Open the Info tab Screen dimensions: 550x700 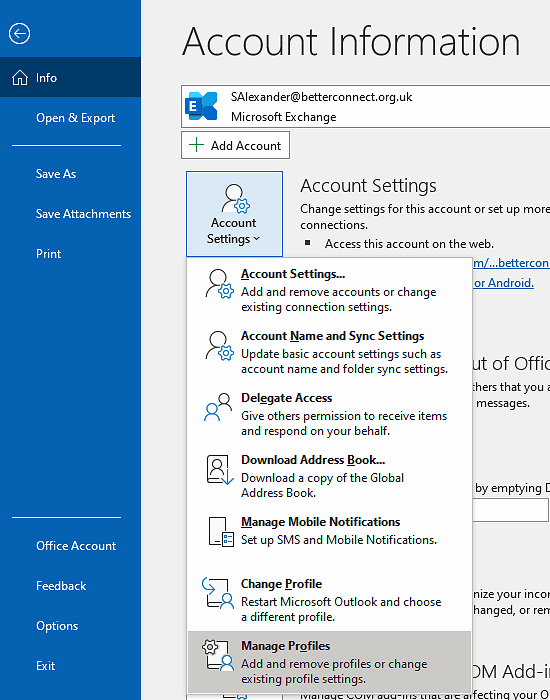pyautogui.click(x=71, y=77)
